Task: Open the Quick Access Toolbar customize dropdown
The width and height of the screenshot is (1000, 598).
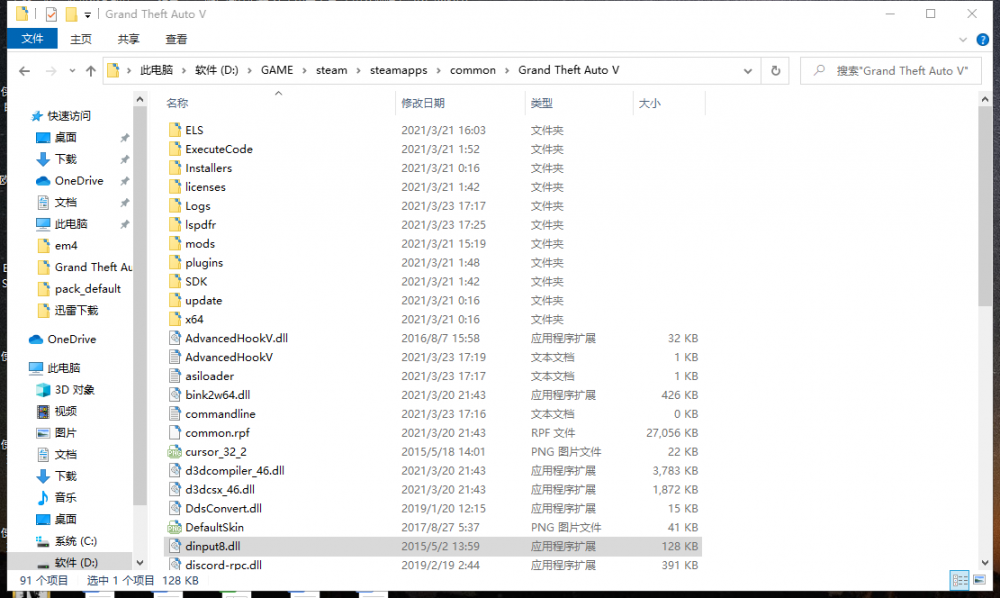Action: click(x=88, y=15)
